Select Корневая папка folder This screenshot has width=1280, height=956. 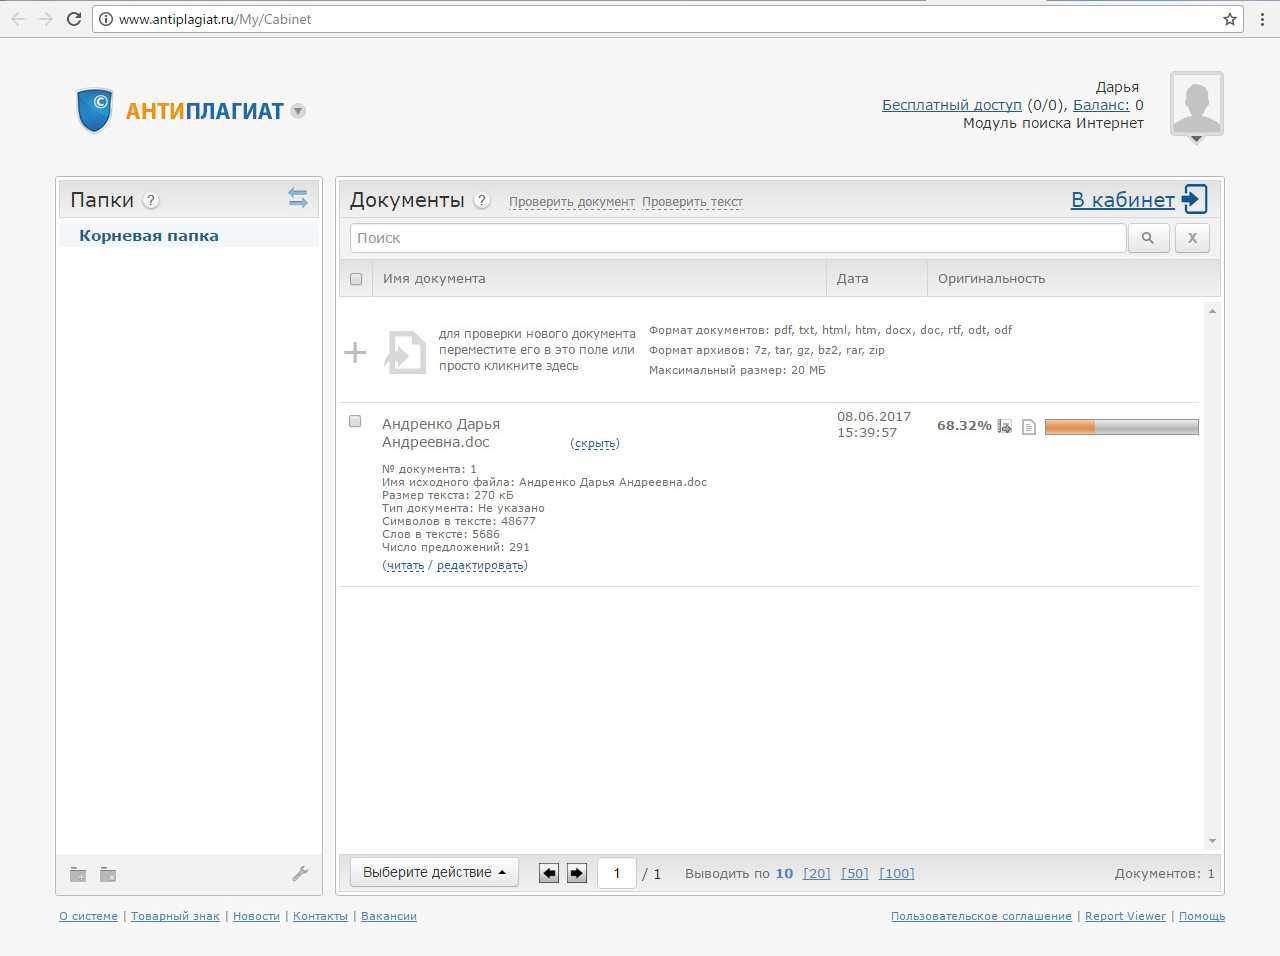(149, 236)
